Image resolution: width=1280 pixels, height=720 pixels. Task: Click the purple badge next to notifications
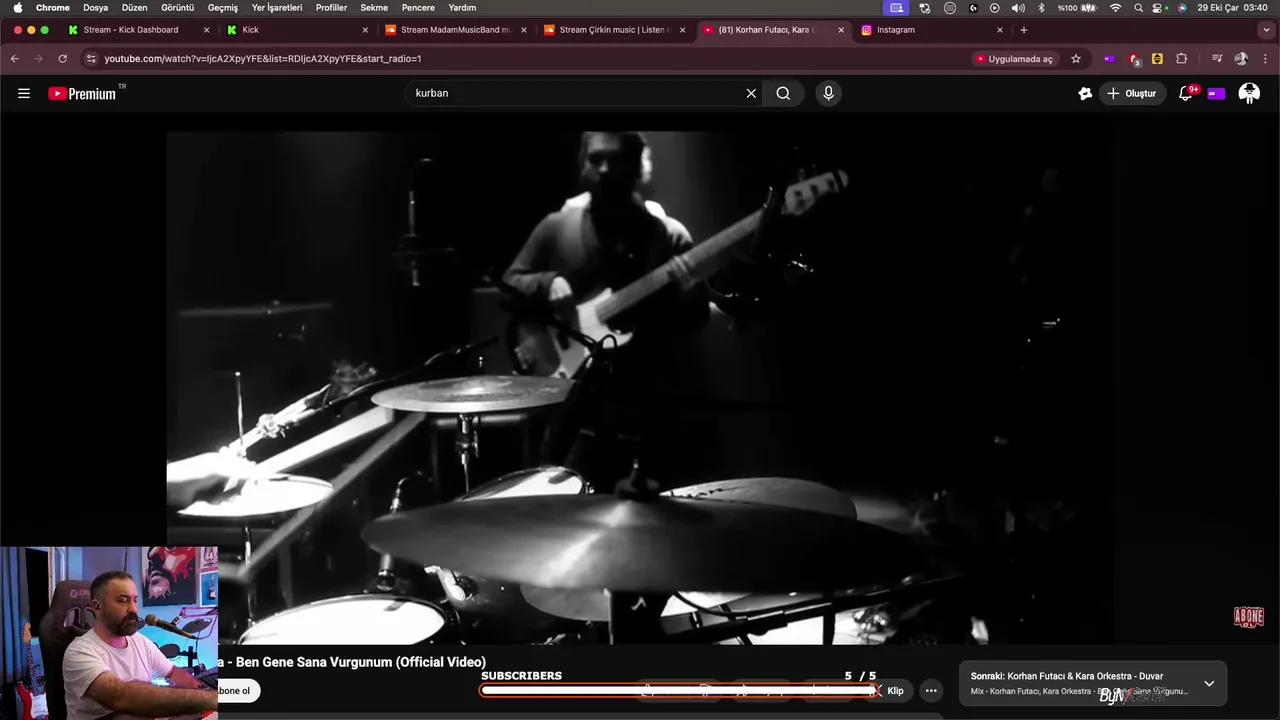(x=1216, y=93)
